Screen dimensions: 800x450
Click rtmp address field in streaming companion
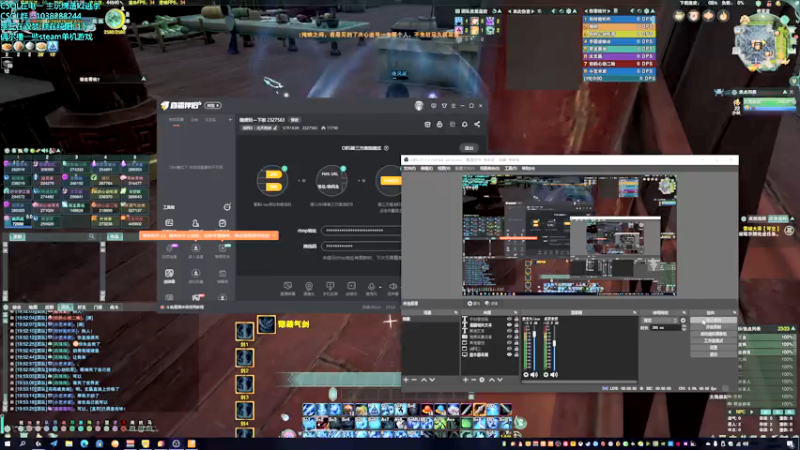click(x=362, y=230)
